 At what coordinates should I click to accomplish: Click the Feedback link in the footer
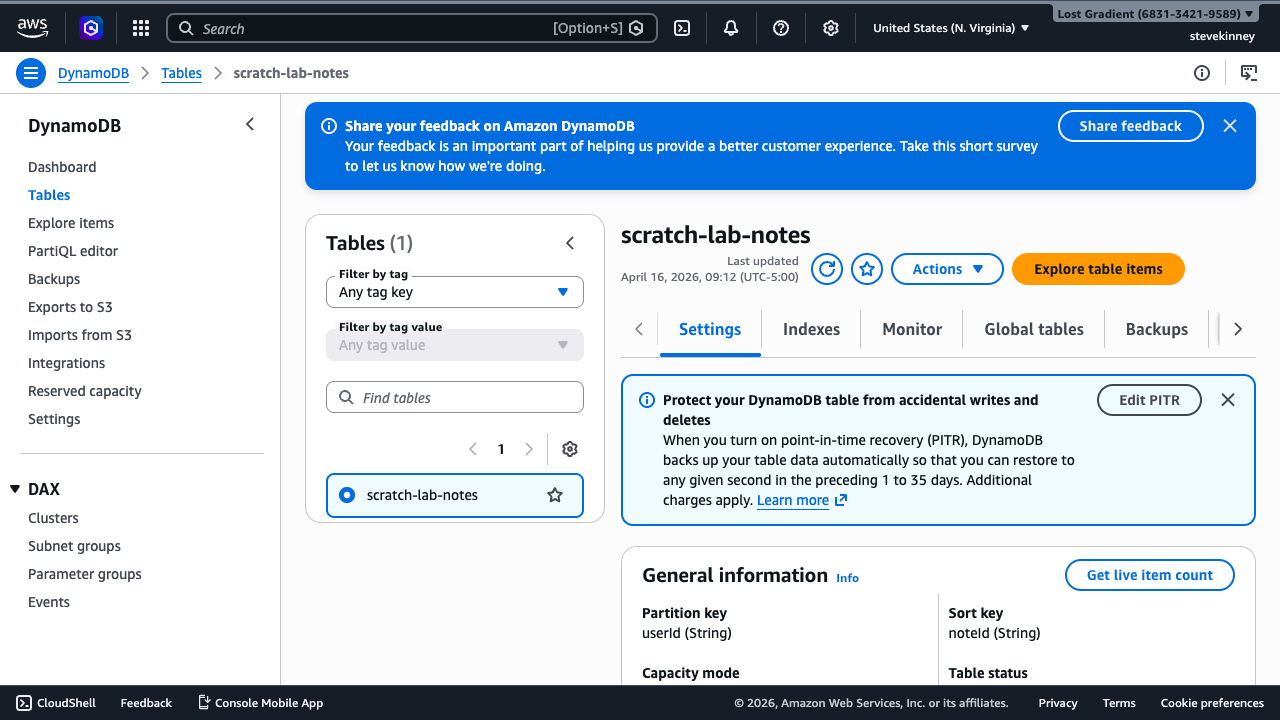[x=146, y=703]
